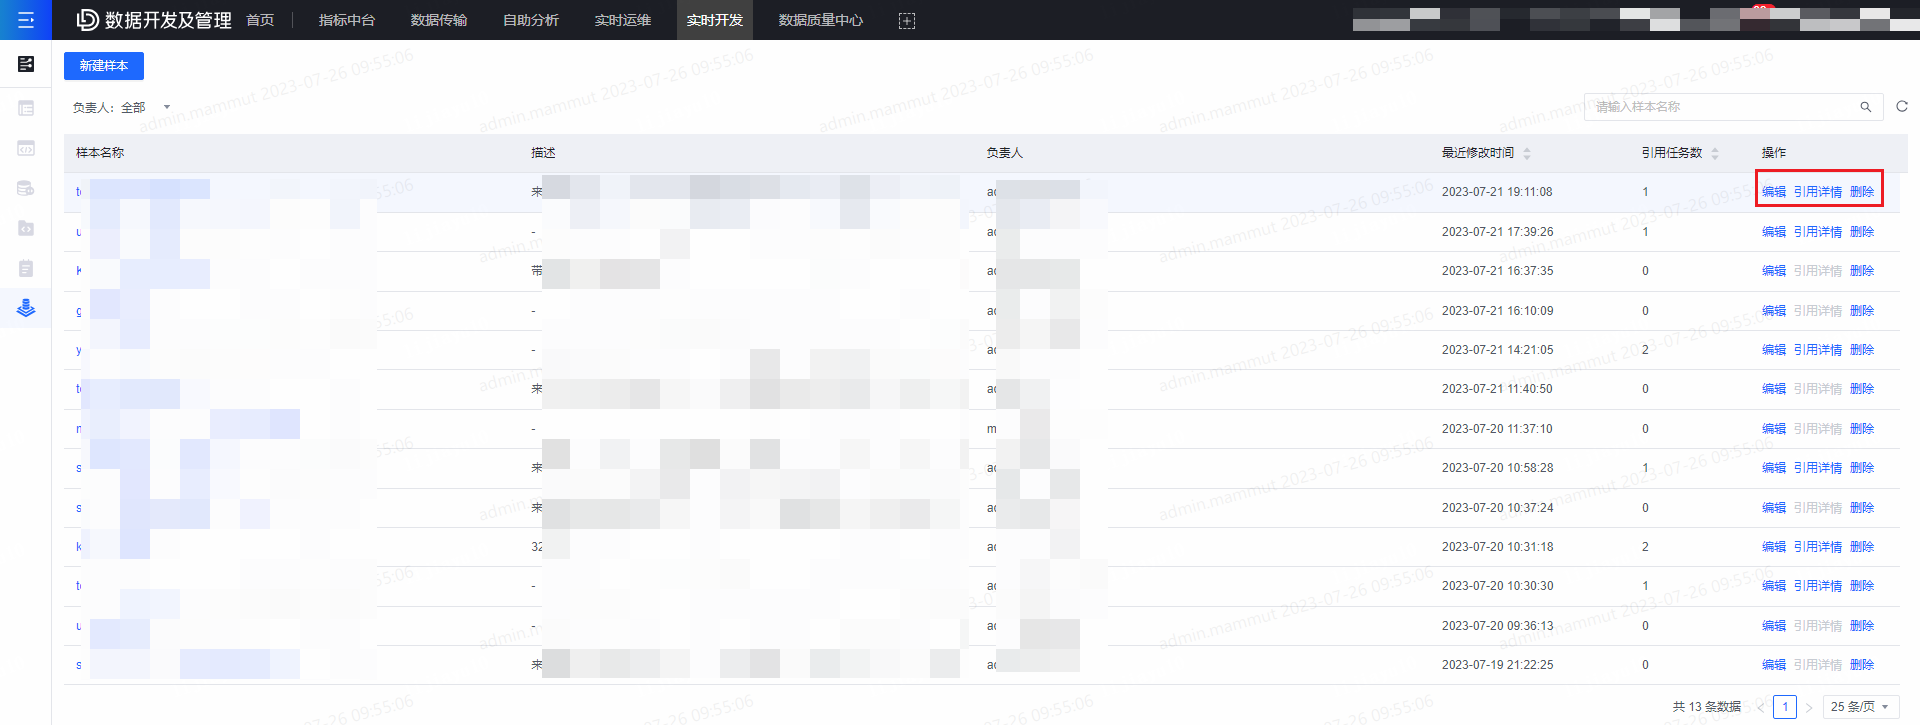Open the 25 条/页 page size dropdown
The image size is (1920, 725).
pos(1861,707)
